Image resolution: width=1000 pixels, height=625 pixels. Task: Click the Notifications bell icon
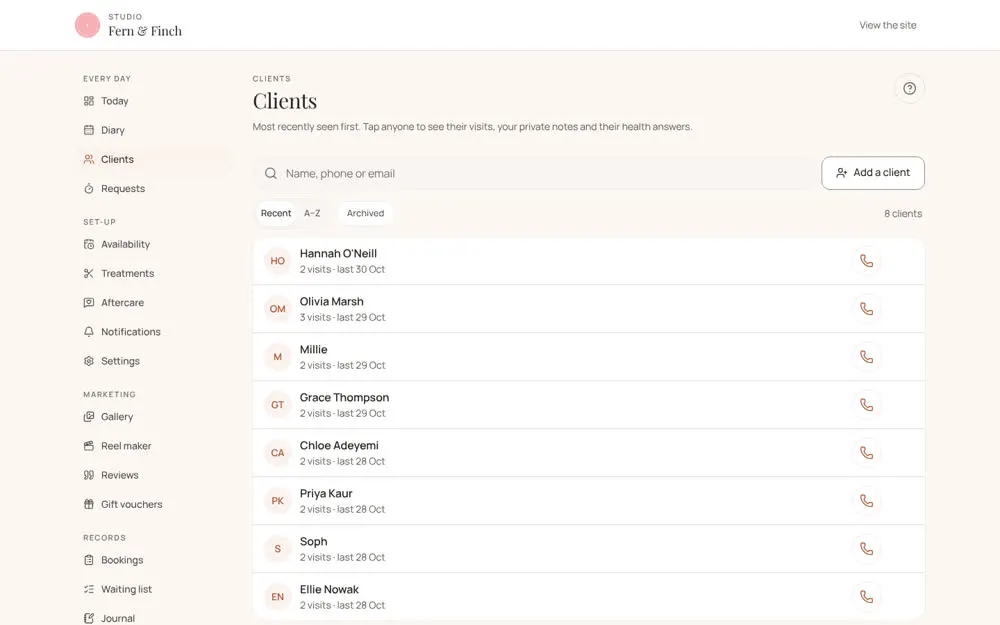(x=89, y=332)
